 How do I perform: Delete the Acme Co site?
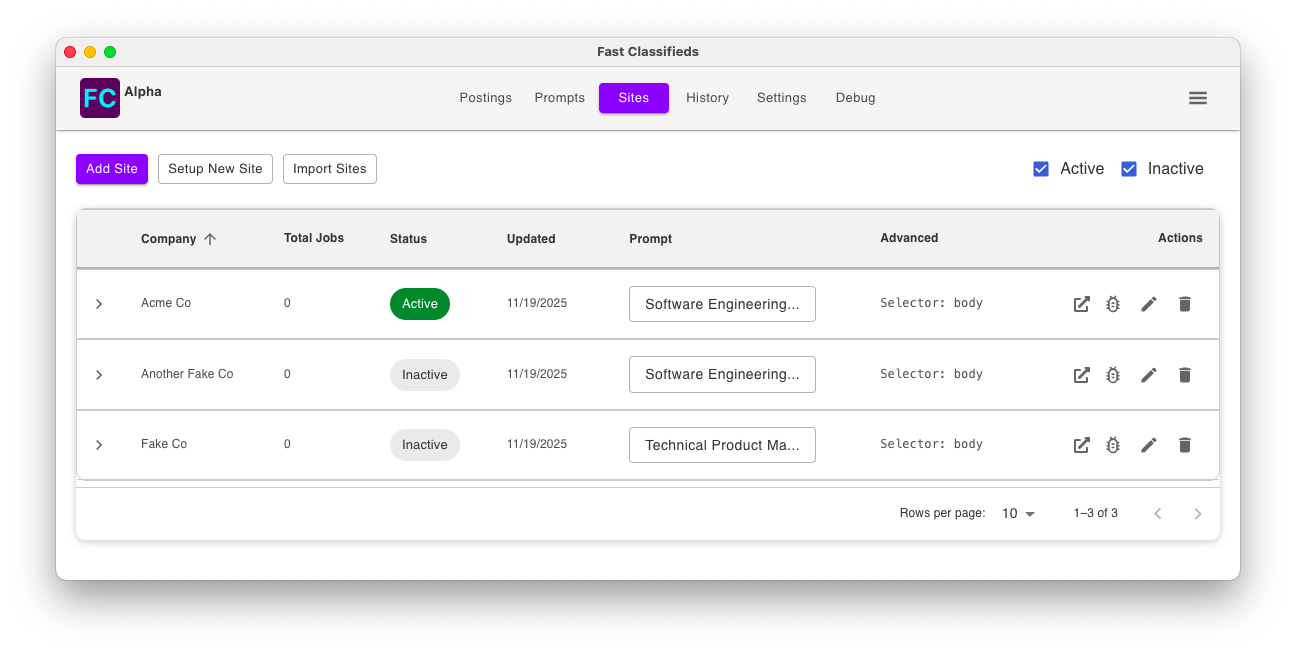pos(1185,304)
